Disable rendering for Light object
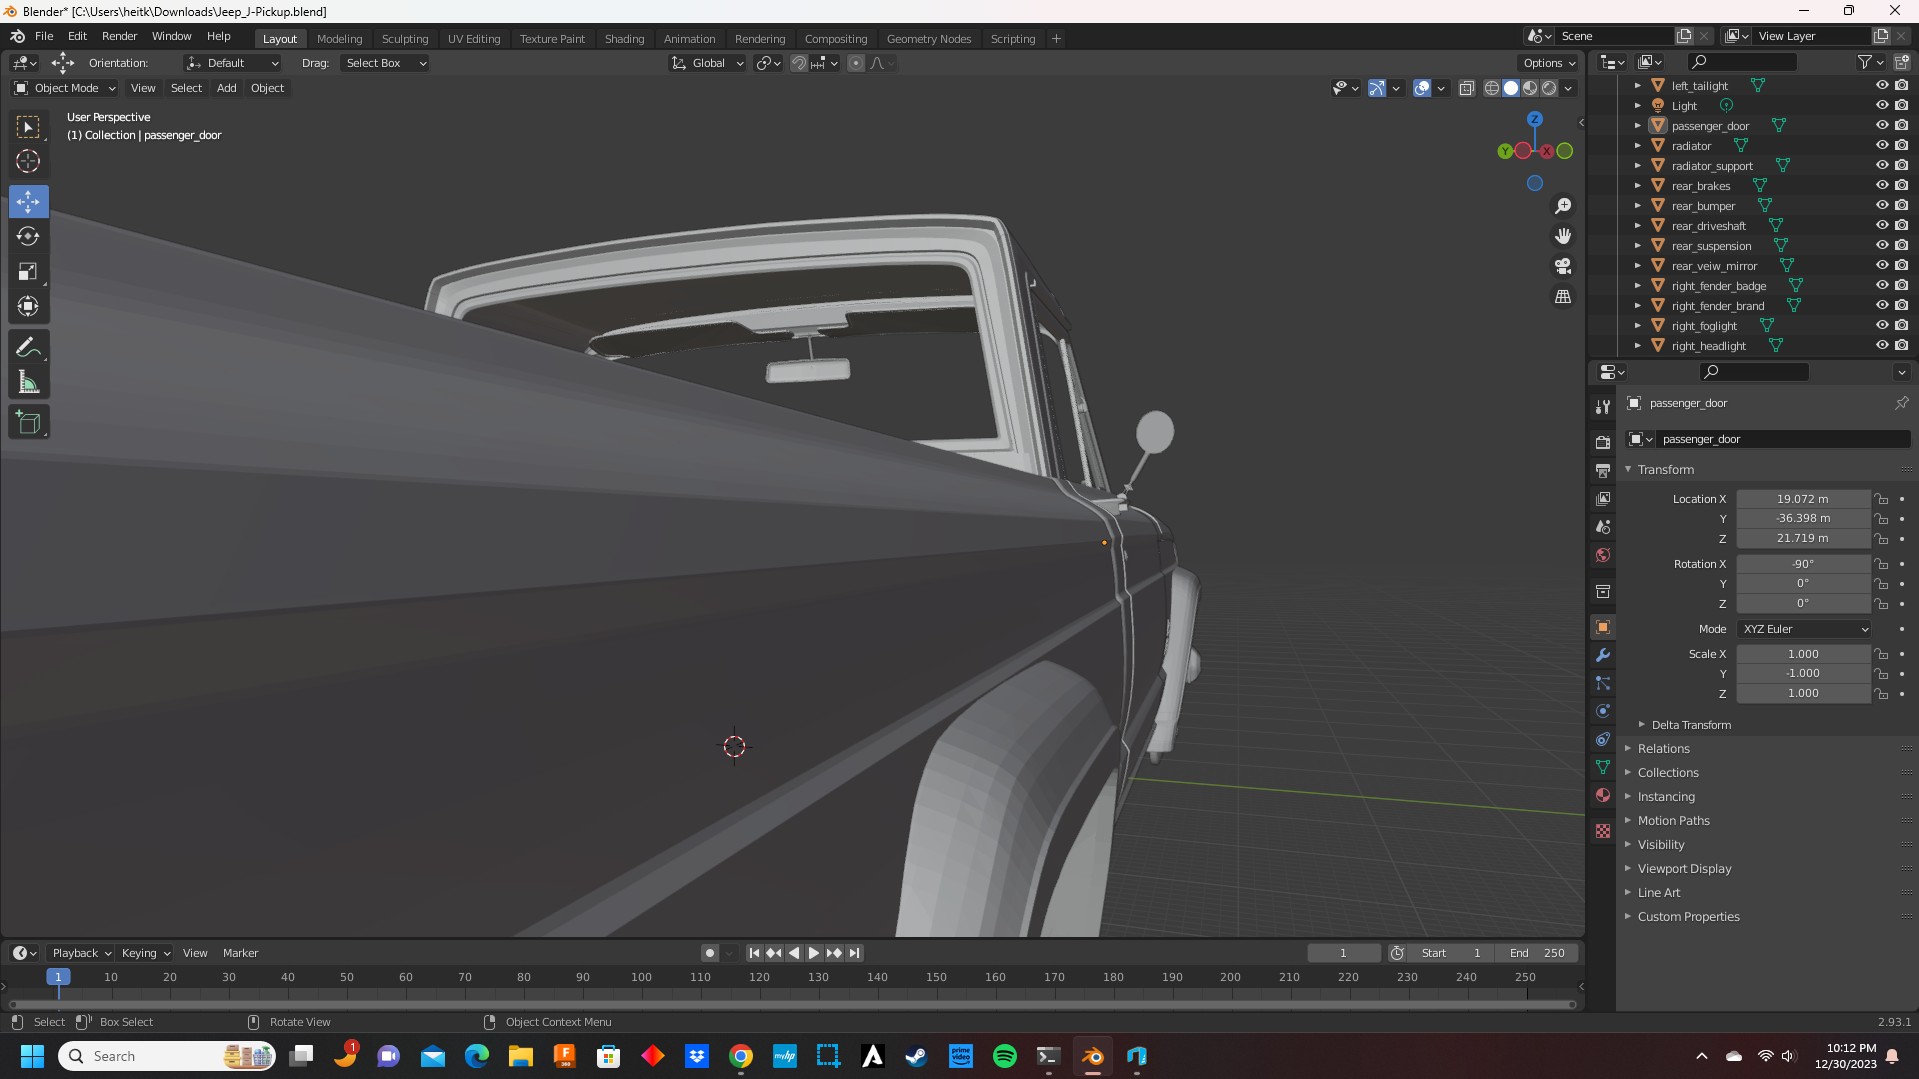 (x=1901, y=105)
